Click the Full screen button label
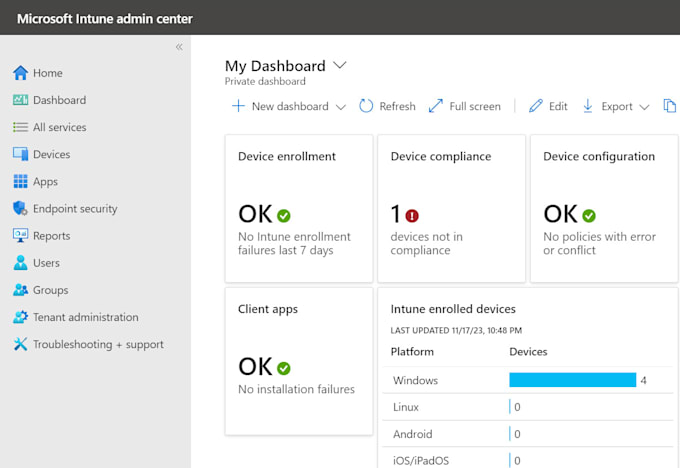This screenshot has height=468, width=680. (475, 106)
